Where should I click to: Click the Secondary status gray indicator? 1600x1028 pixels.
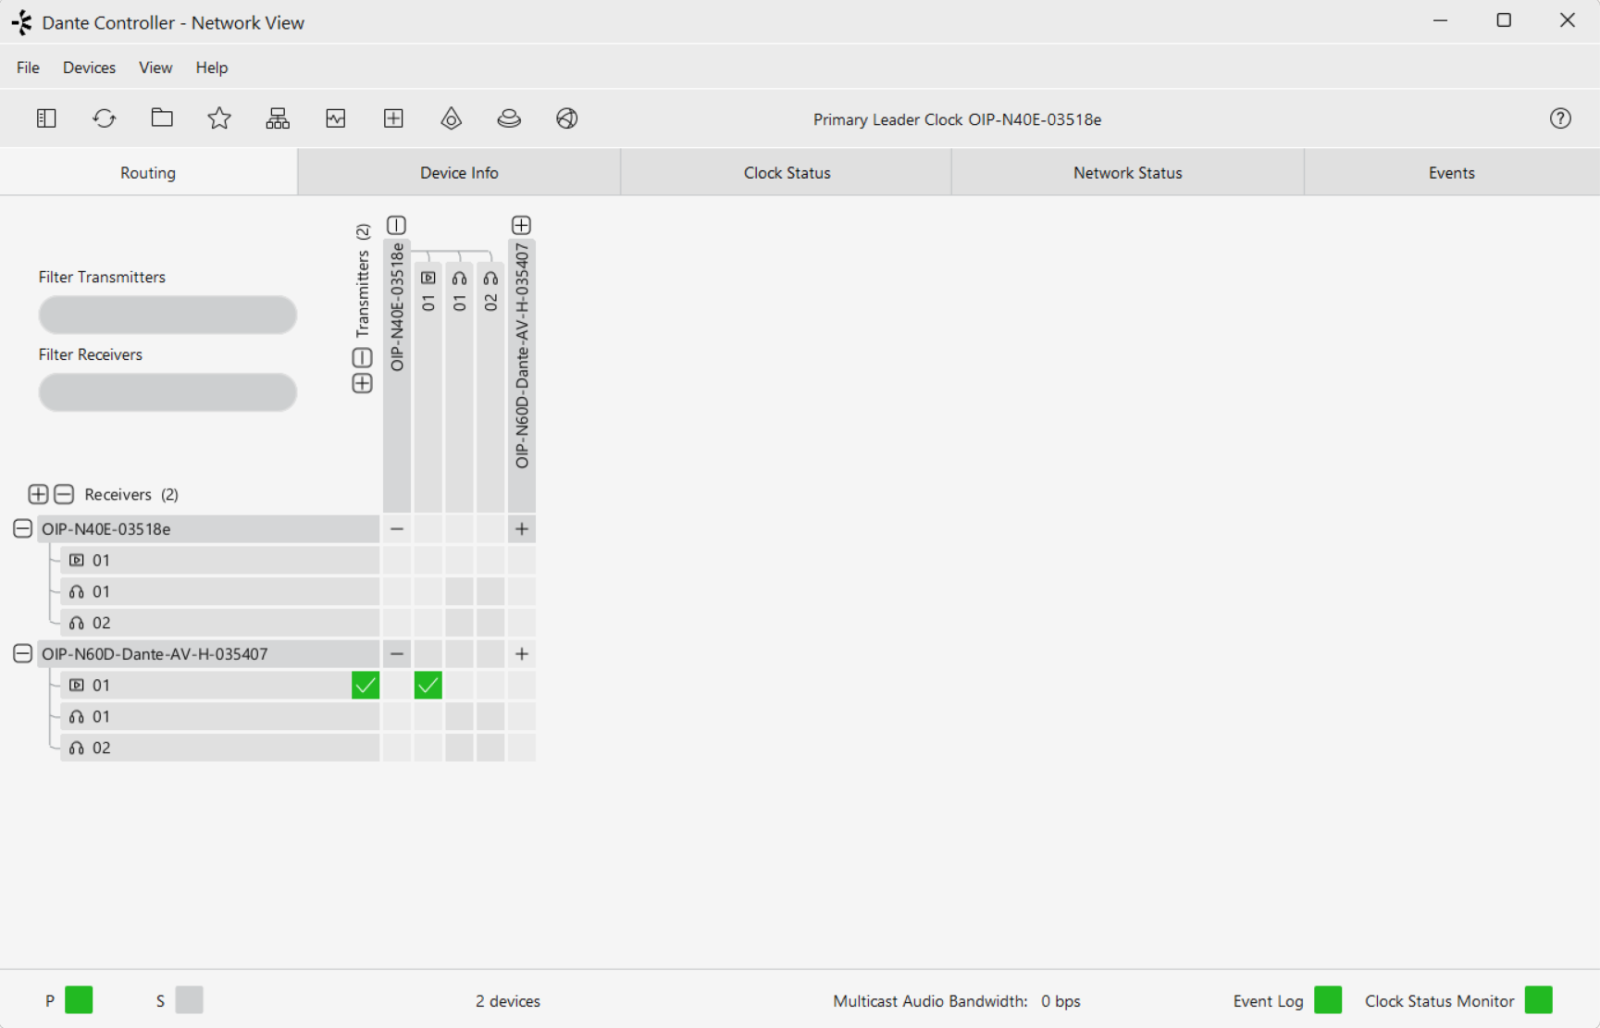tap(189, 1000)
